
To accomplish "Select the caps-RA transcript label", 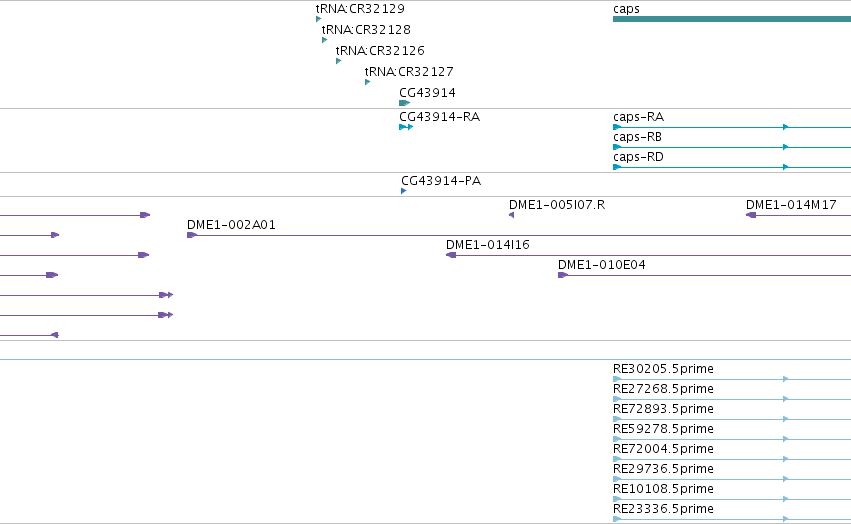I will pos(638,117).
